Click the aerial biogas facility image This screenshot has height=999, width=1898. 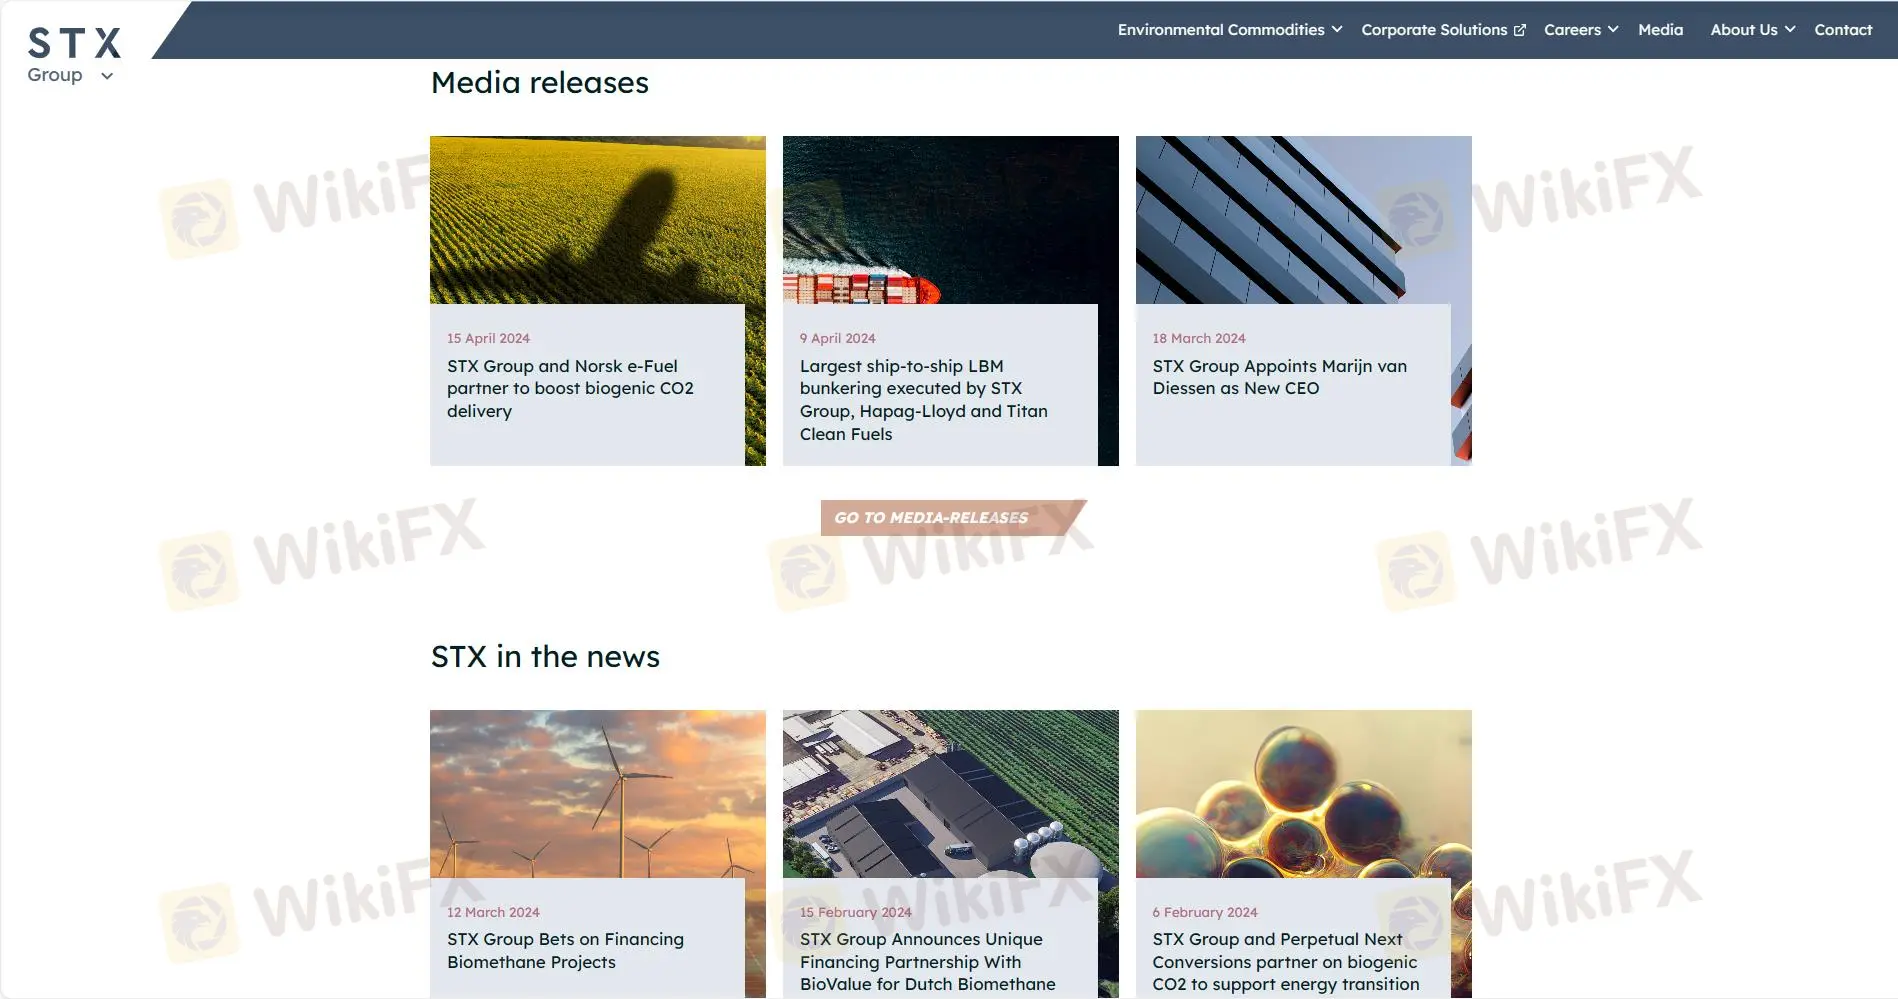[x=950, y=794]
